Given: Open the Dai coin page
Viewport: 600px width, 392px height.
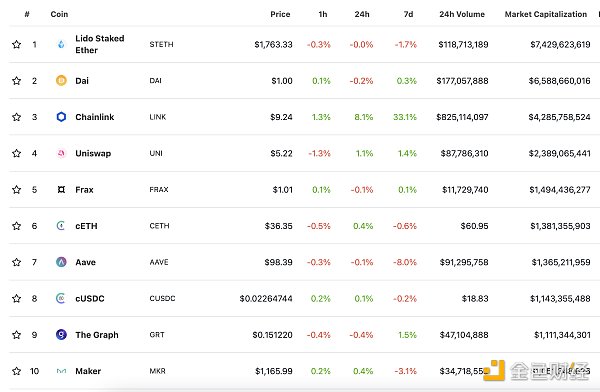Looking at the screenshot, I should point(82,81).
